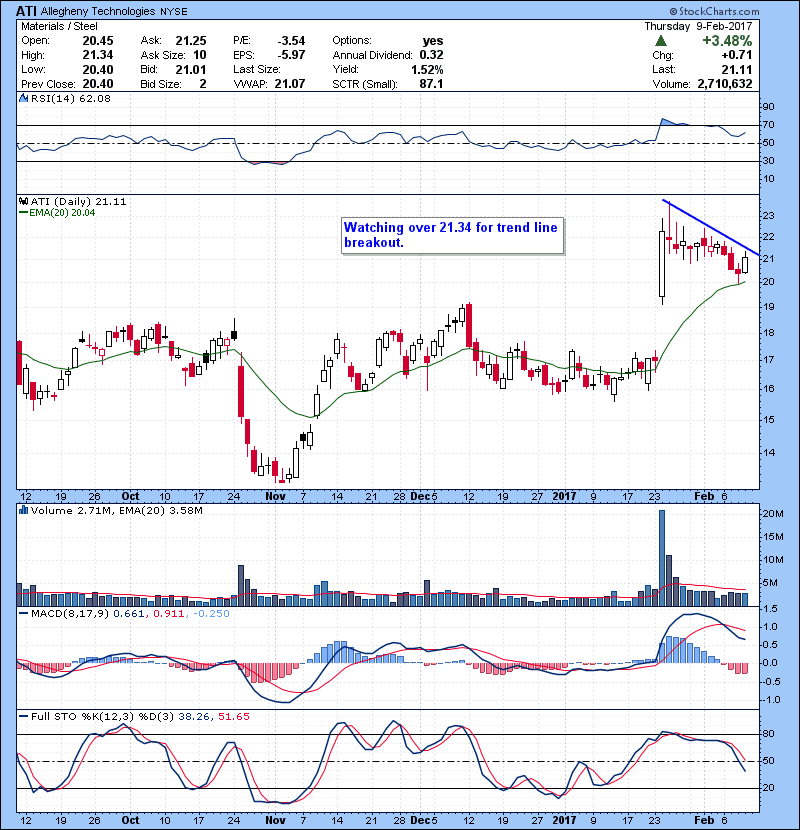Click the RSI indicator icon beside RSI(14)
The image size is (800, 830).
(x=23, y=98)
